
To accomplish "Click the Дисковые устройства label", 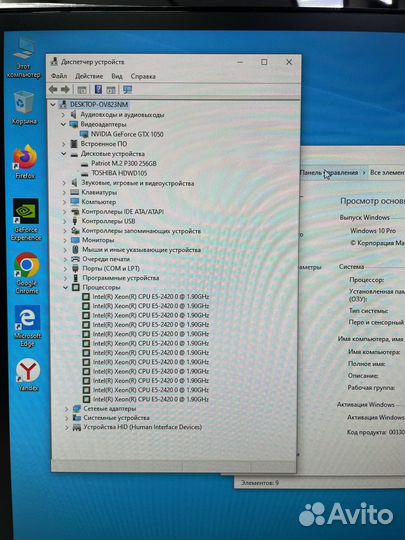I will (x=113, y=154).
